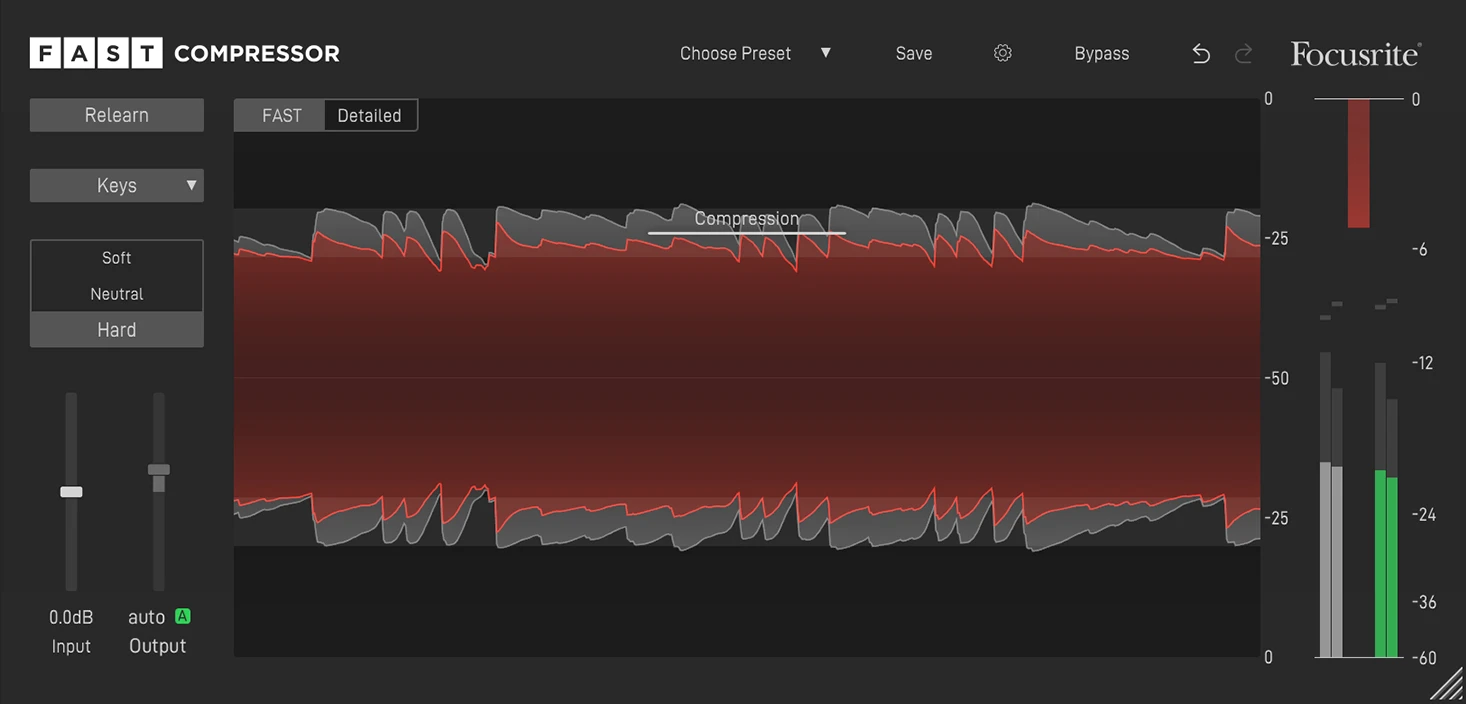Screen dimensions: 1466x704
Task: Click the Focusrite logo
Action: pyautogui.click(x=1356, y=54)
